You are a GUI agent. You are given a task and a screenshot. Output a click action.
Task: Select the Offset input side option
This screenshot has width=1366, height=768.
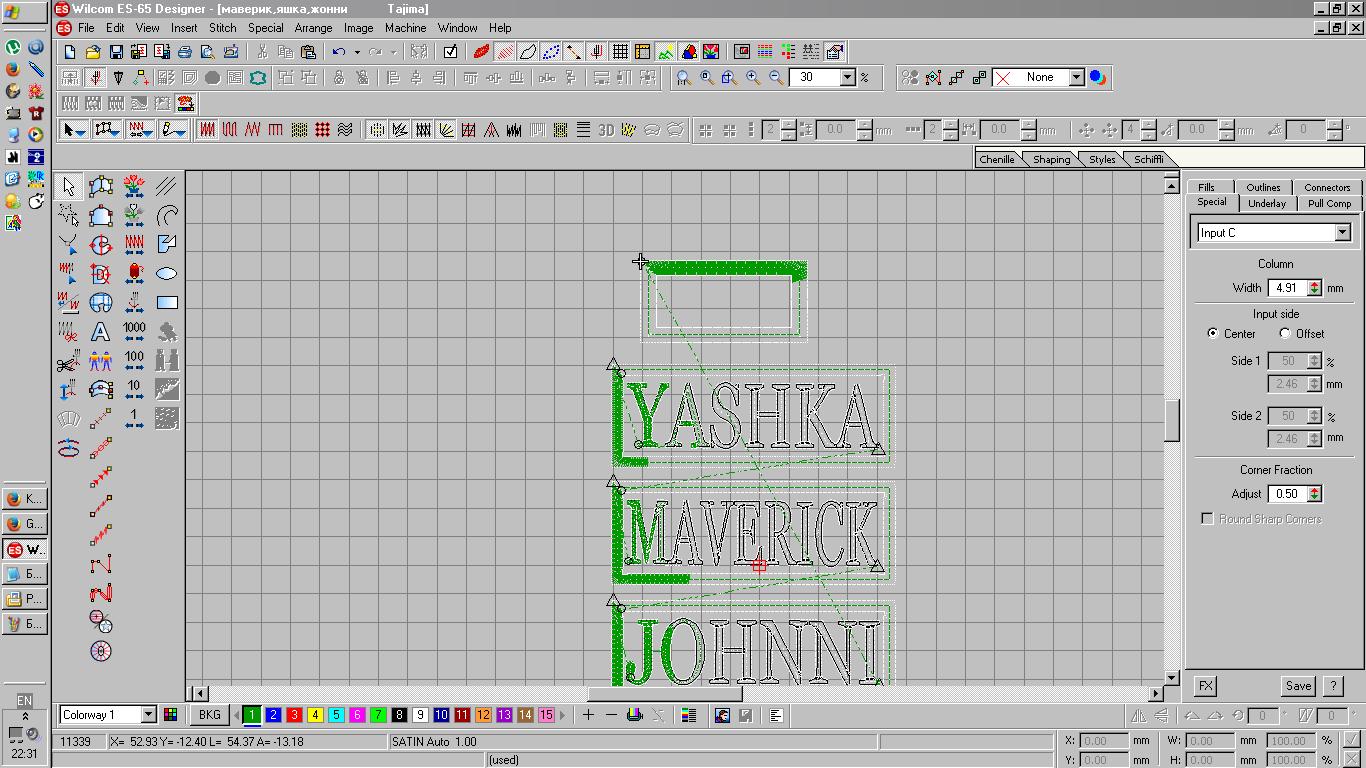(1285, 334)
